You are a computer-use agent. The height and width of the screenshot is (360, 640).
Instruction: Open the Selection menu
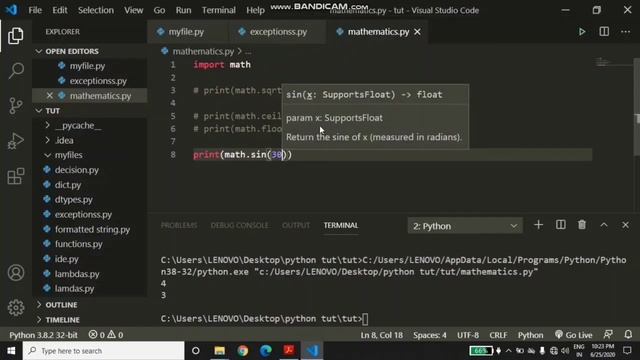pyautogui.click(x=96, y=10)
